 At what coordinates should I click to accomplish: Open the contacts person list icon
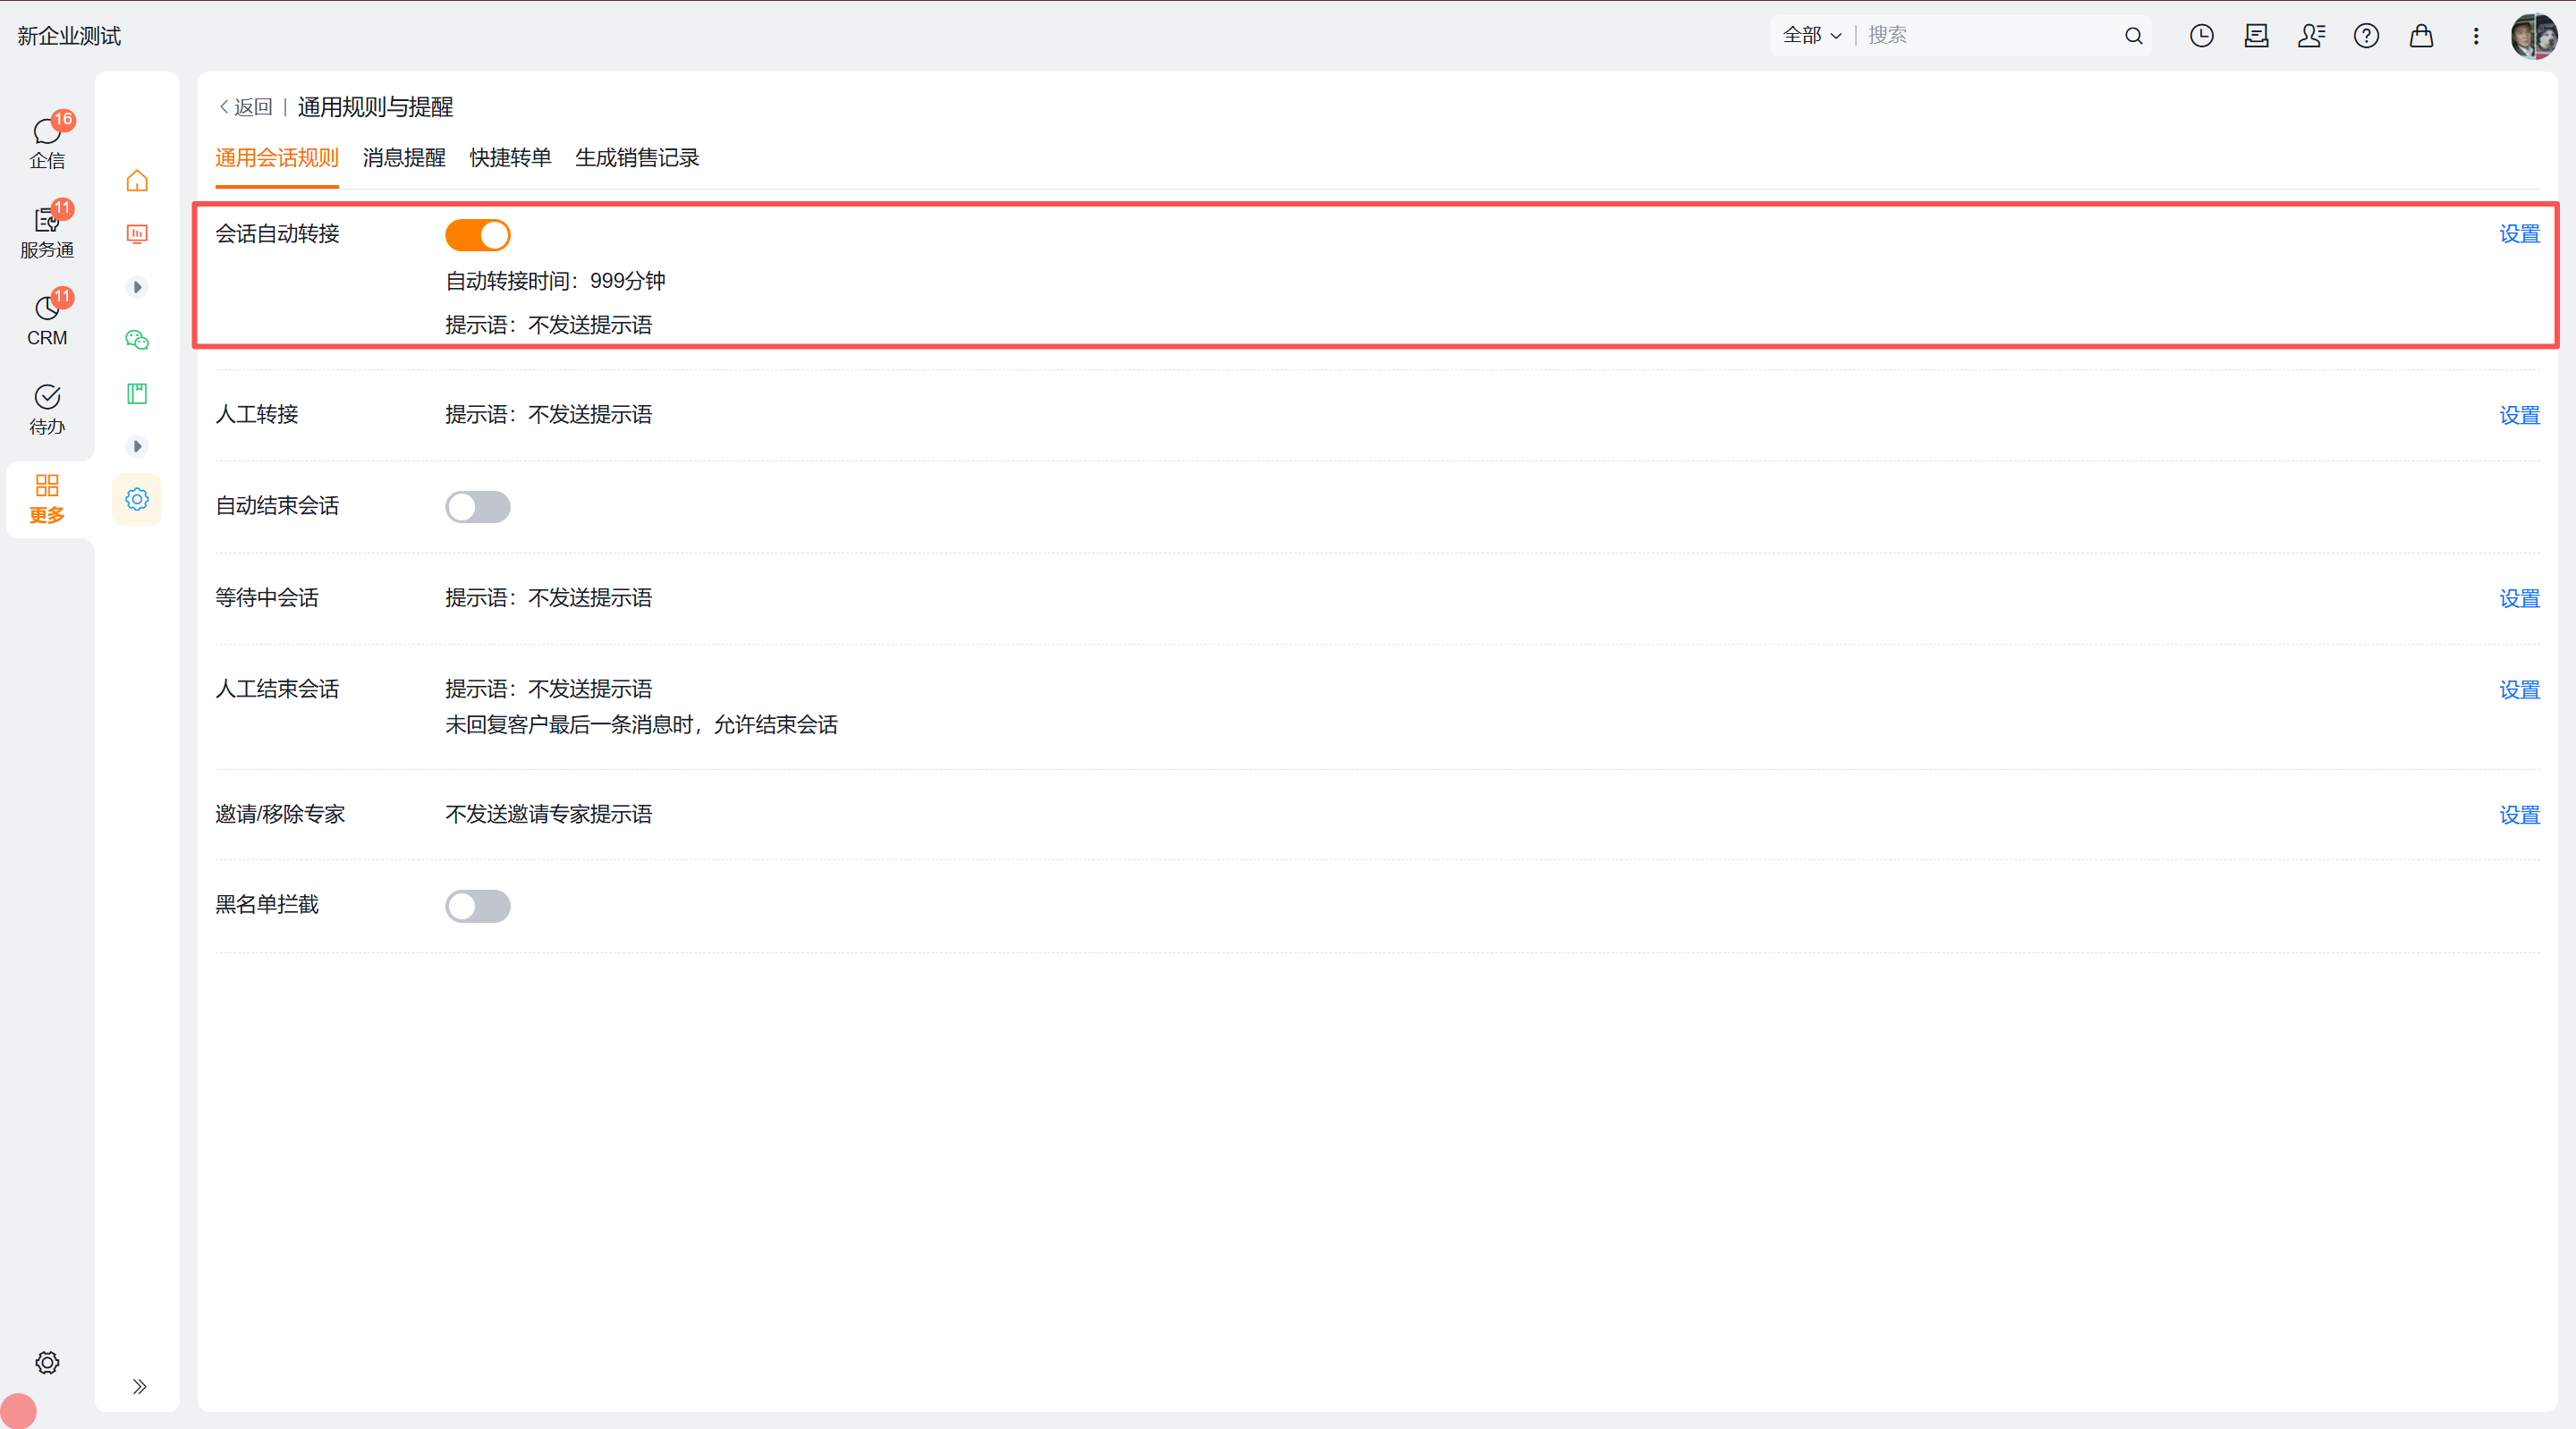(2311, 36)
